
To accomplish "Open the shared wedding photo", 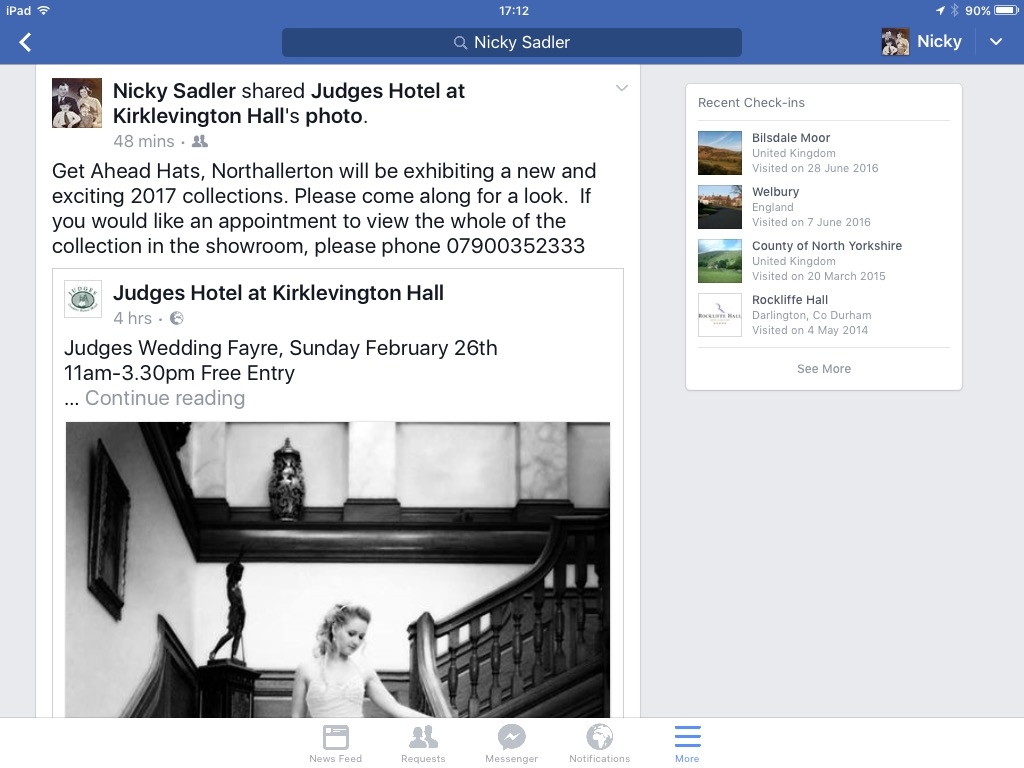I will pyautogui.click(x=338, y=569).
